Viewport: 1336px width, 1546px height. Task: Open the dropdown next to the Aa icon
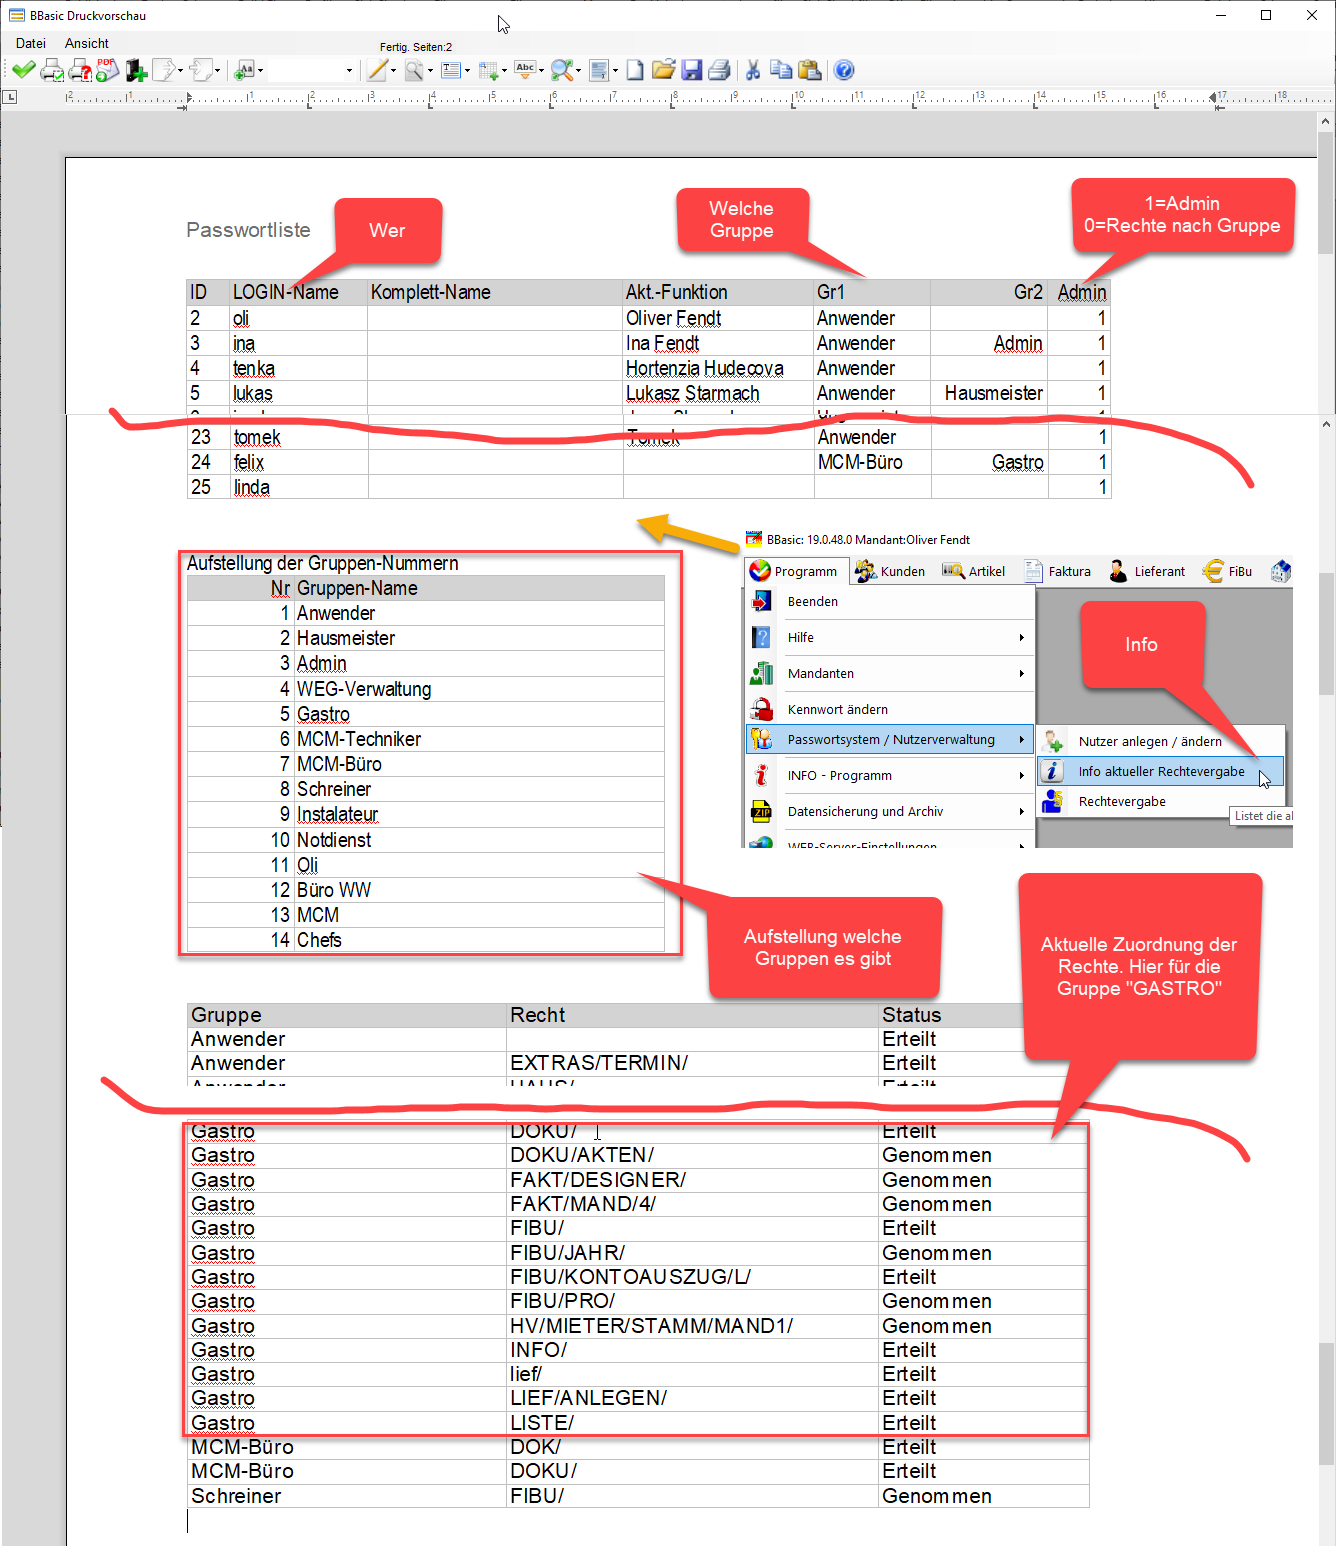pos(261,70)
